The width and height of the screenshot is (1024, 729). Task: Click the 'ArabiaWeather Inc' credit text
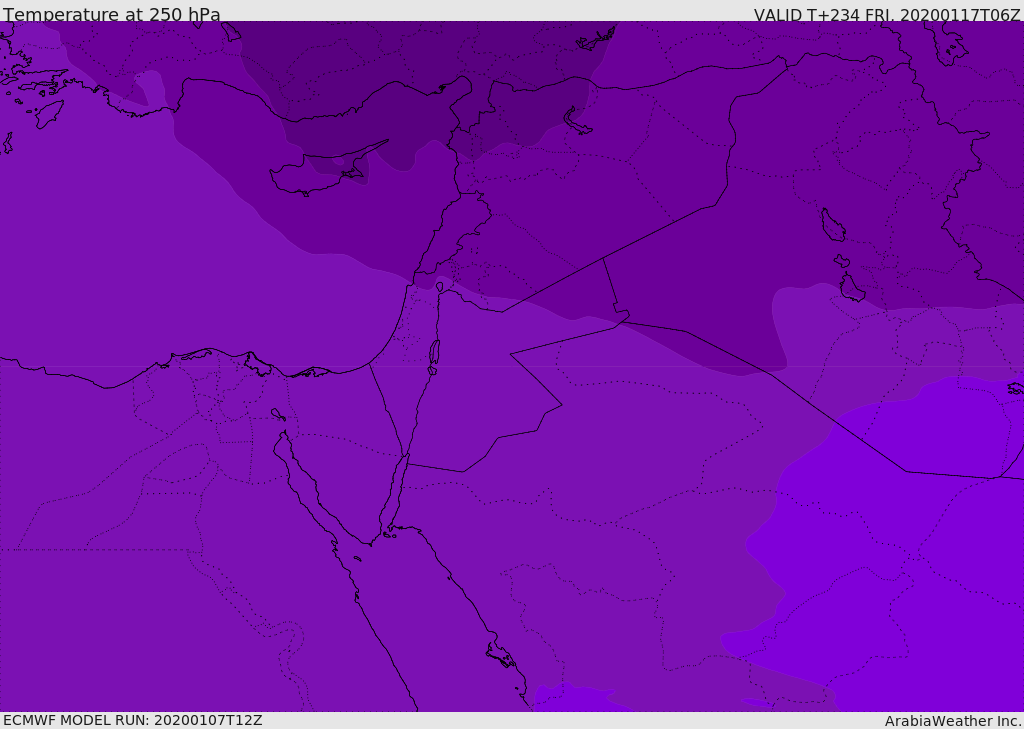coord(953,721)
